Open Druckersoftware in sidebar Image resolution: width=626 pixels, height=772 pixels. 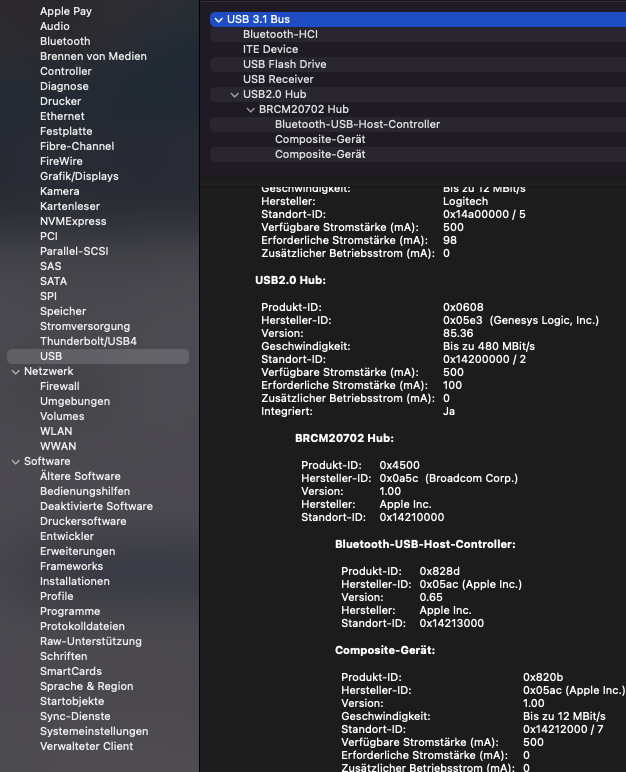[83, 522]
